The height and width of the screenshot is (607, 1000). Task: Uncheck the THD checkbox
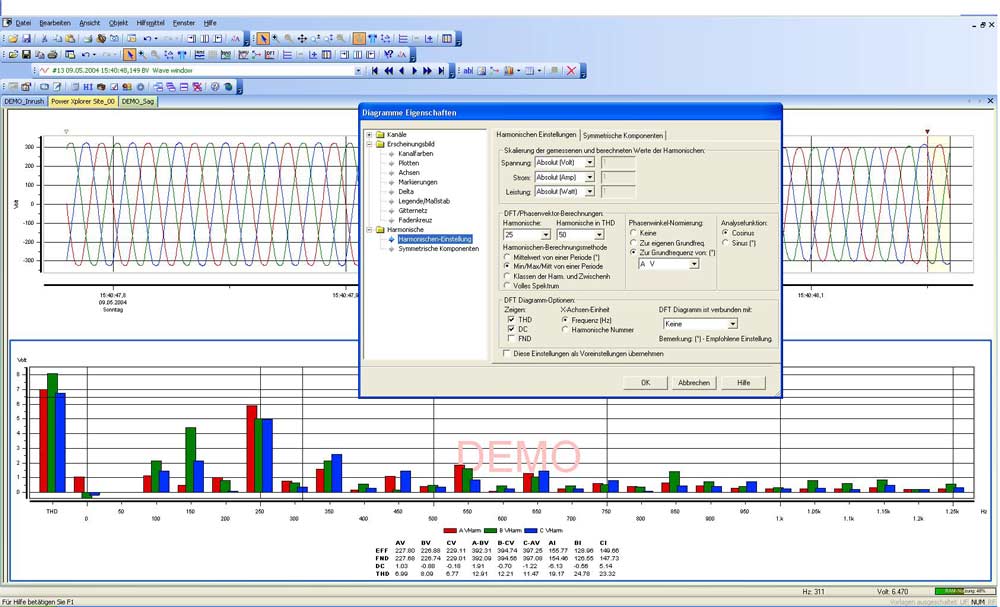511,319
